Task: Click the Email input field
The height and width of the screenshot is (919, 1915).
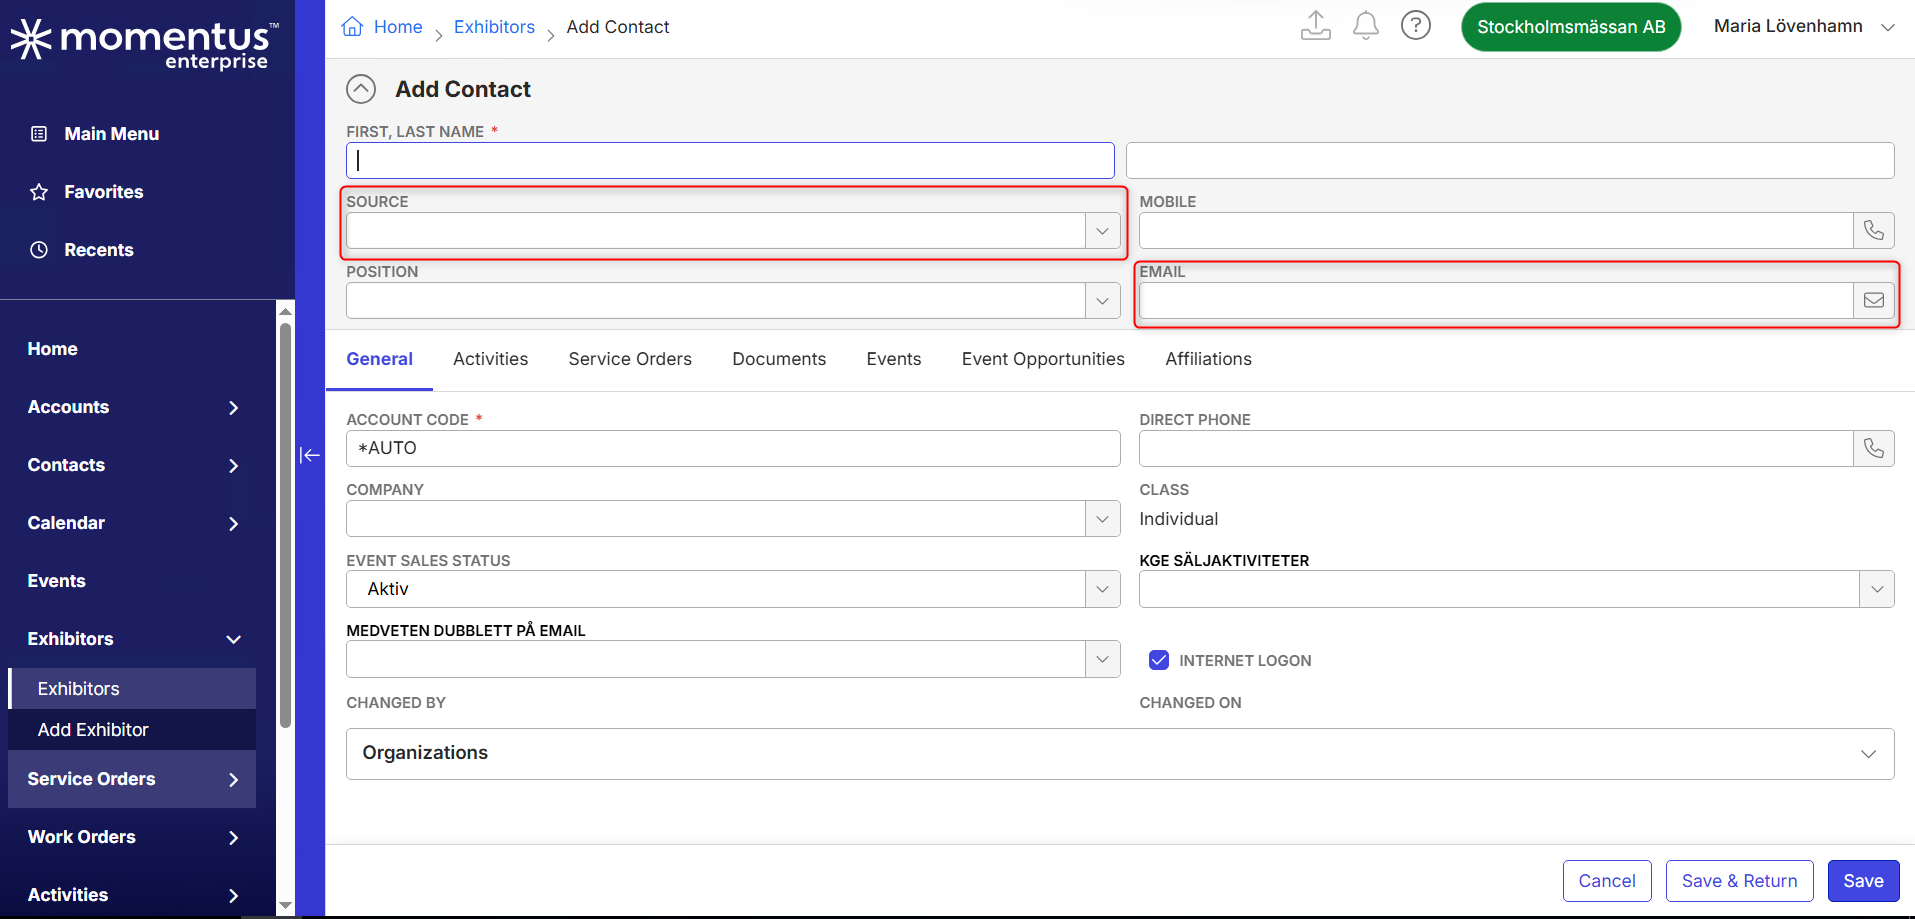Action: pyautogui.click(x=1496, y=301)
